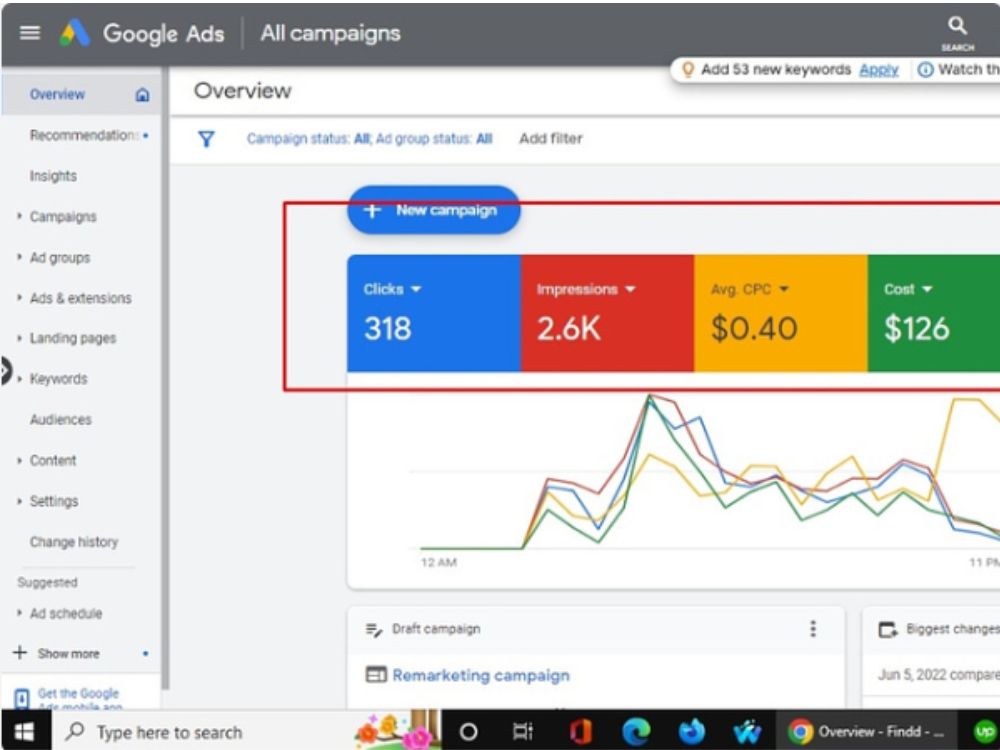Open the Cost metric dropdown
The width and height of the screenshot is (1000, 750).
(x=927, y=290)
